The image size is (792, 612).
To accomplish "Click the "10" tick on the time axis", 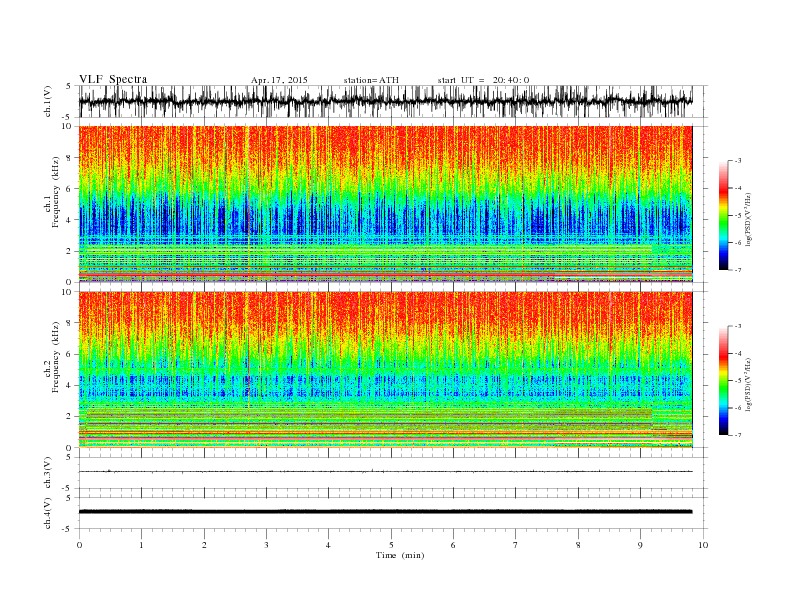I will (703, 545).
